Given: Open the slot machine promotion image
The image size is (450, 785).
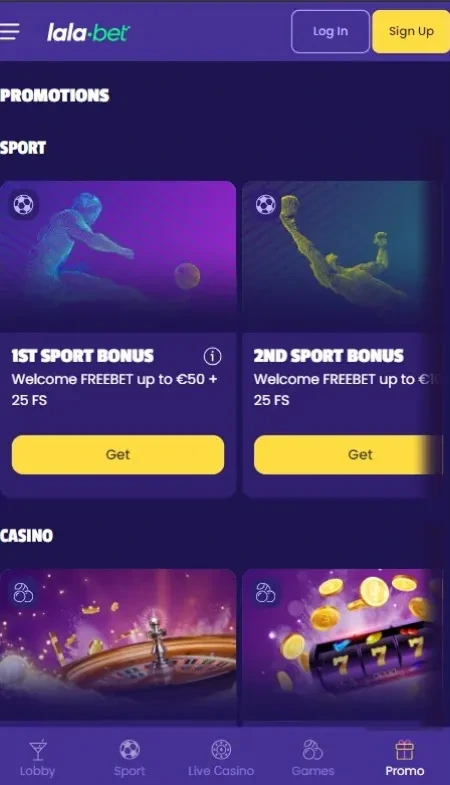Looking at the screenshot, I should tap(342, 647).
